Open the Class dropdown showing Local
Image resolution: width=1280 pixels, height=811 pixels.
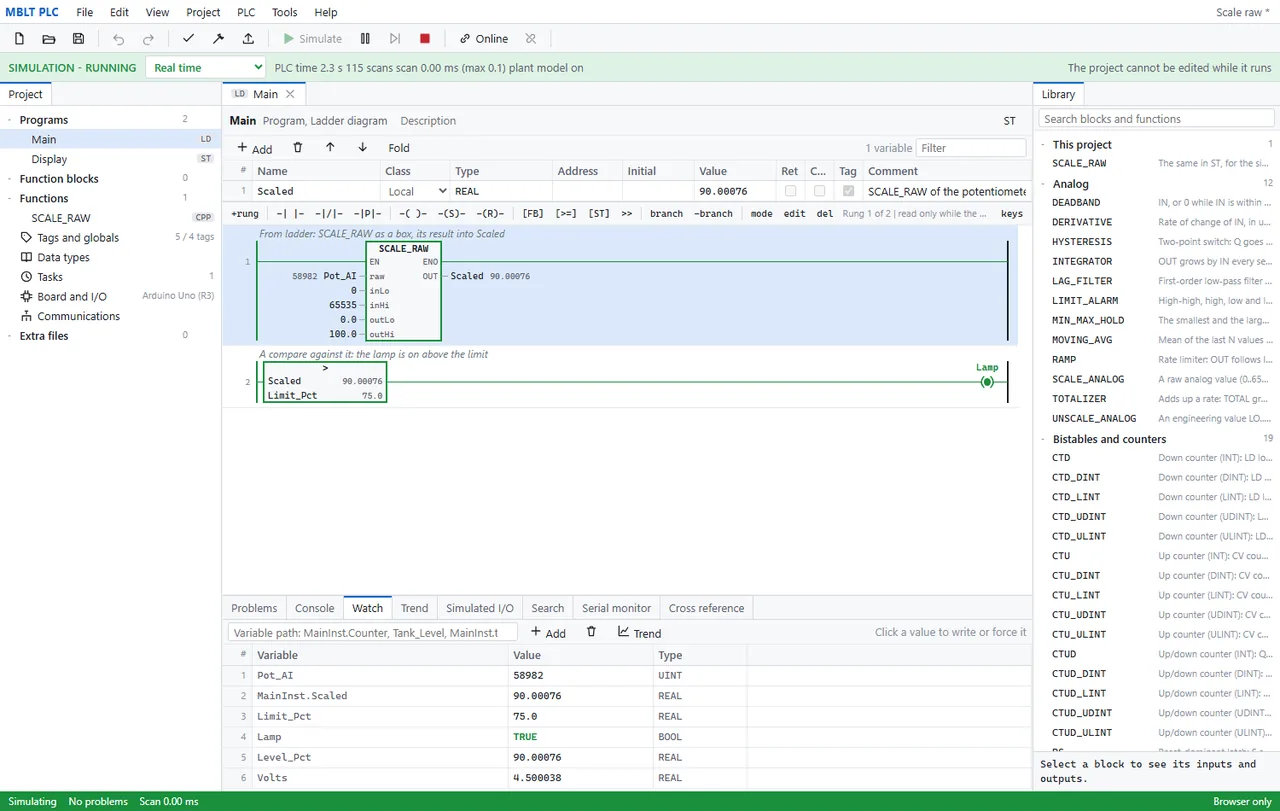click(x=416, y=191)
